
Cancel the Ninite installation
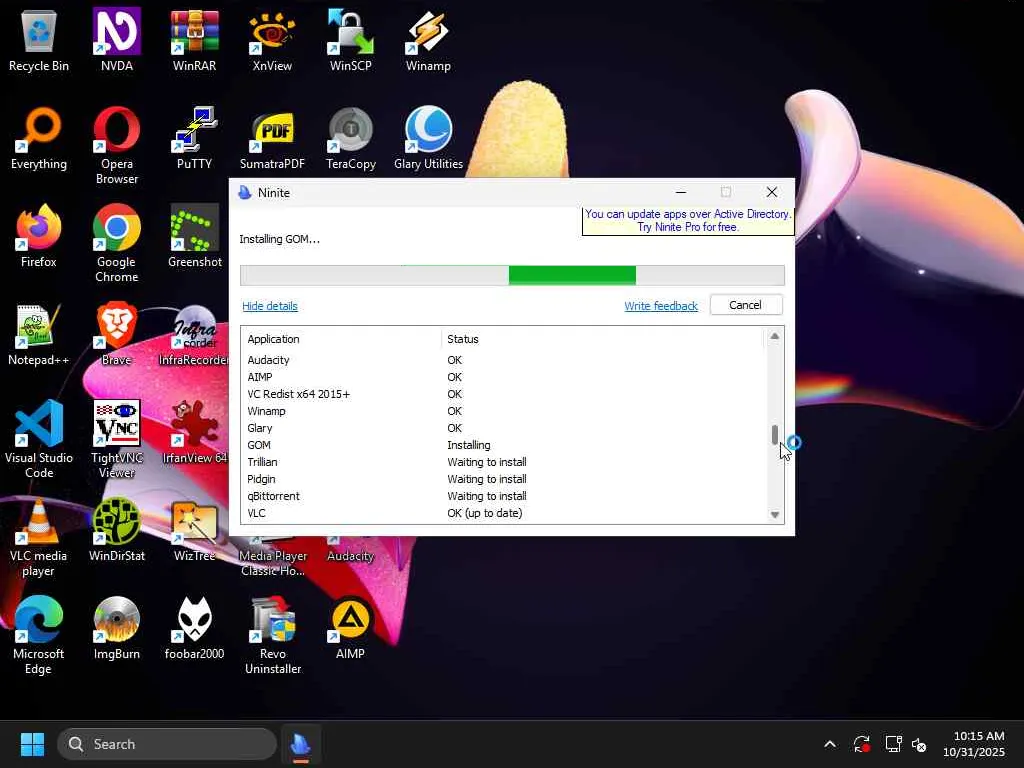click(x=745, y=305)
